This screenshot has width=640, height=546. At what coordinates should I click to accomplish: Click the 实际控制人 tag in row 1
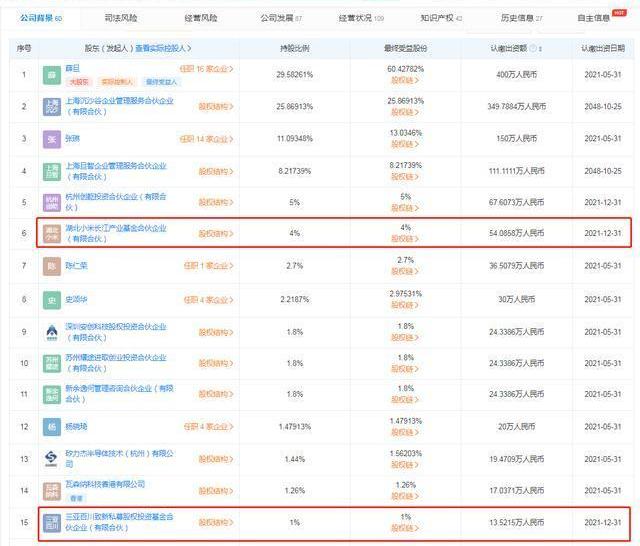[117, 82]
